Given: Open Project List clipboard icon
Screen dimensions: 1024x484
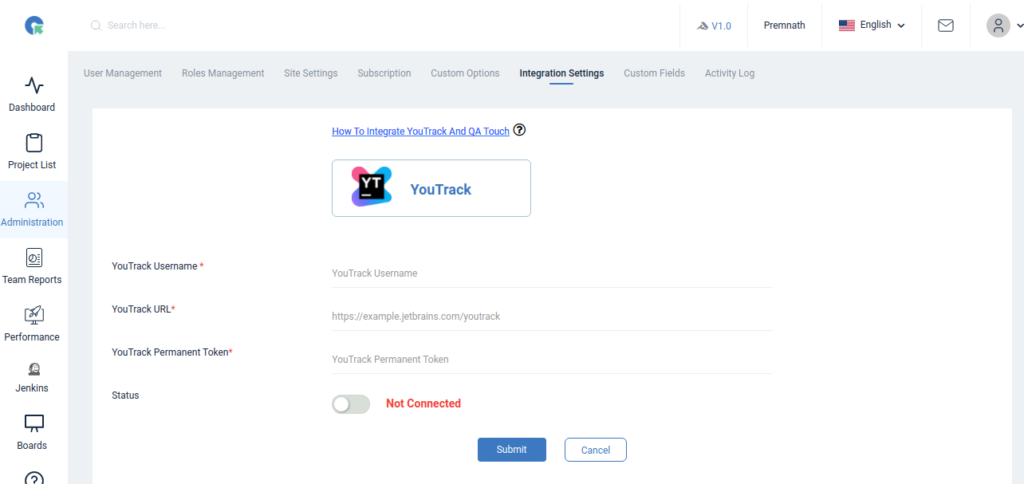Looking at the screenshot, I should click(x=34, y=143).
